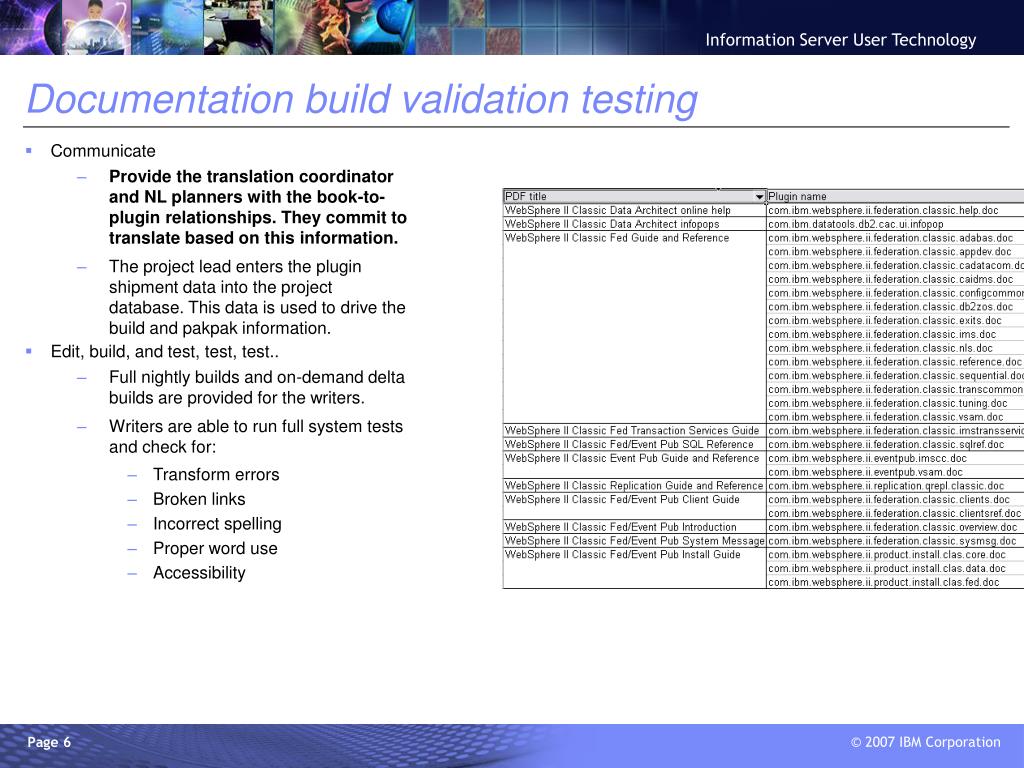Select plugin cell ending 'classic.vsam.doc'
Viewport: 1024px width, 768px height.
[x=895, y=417]
